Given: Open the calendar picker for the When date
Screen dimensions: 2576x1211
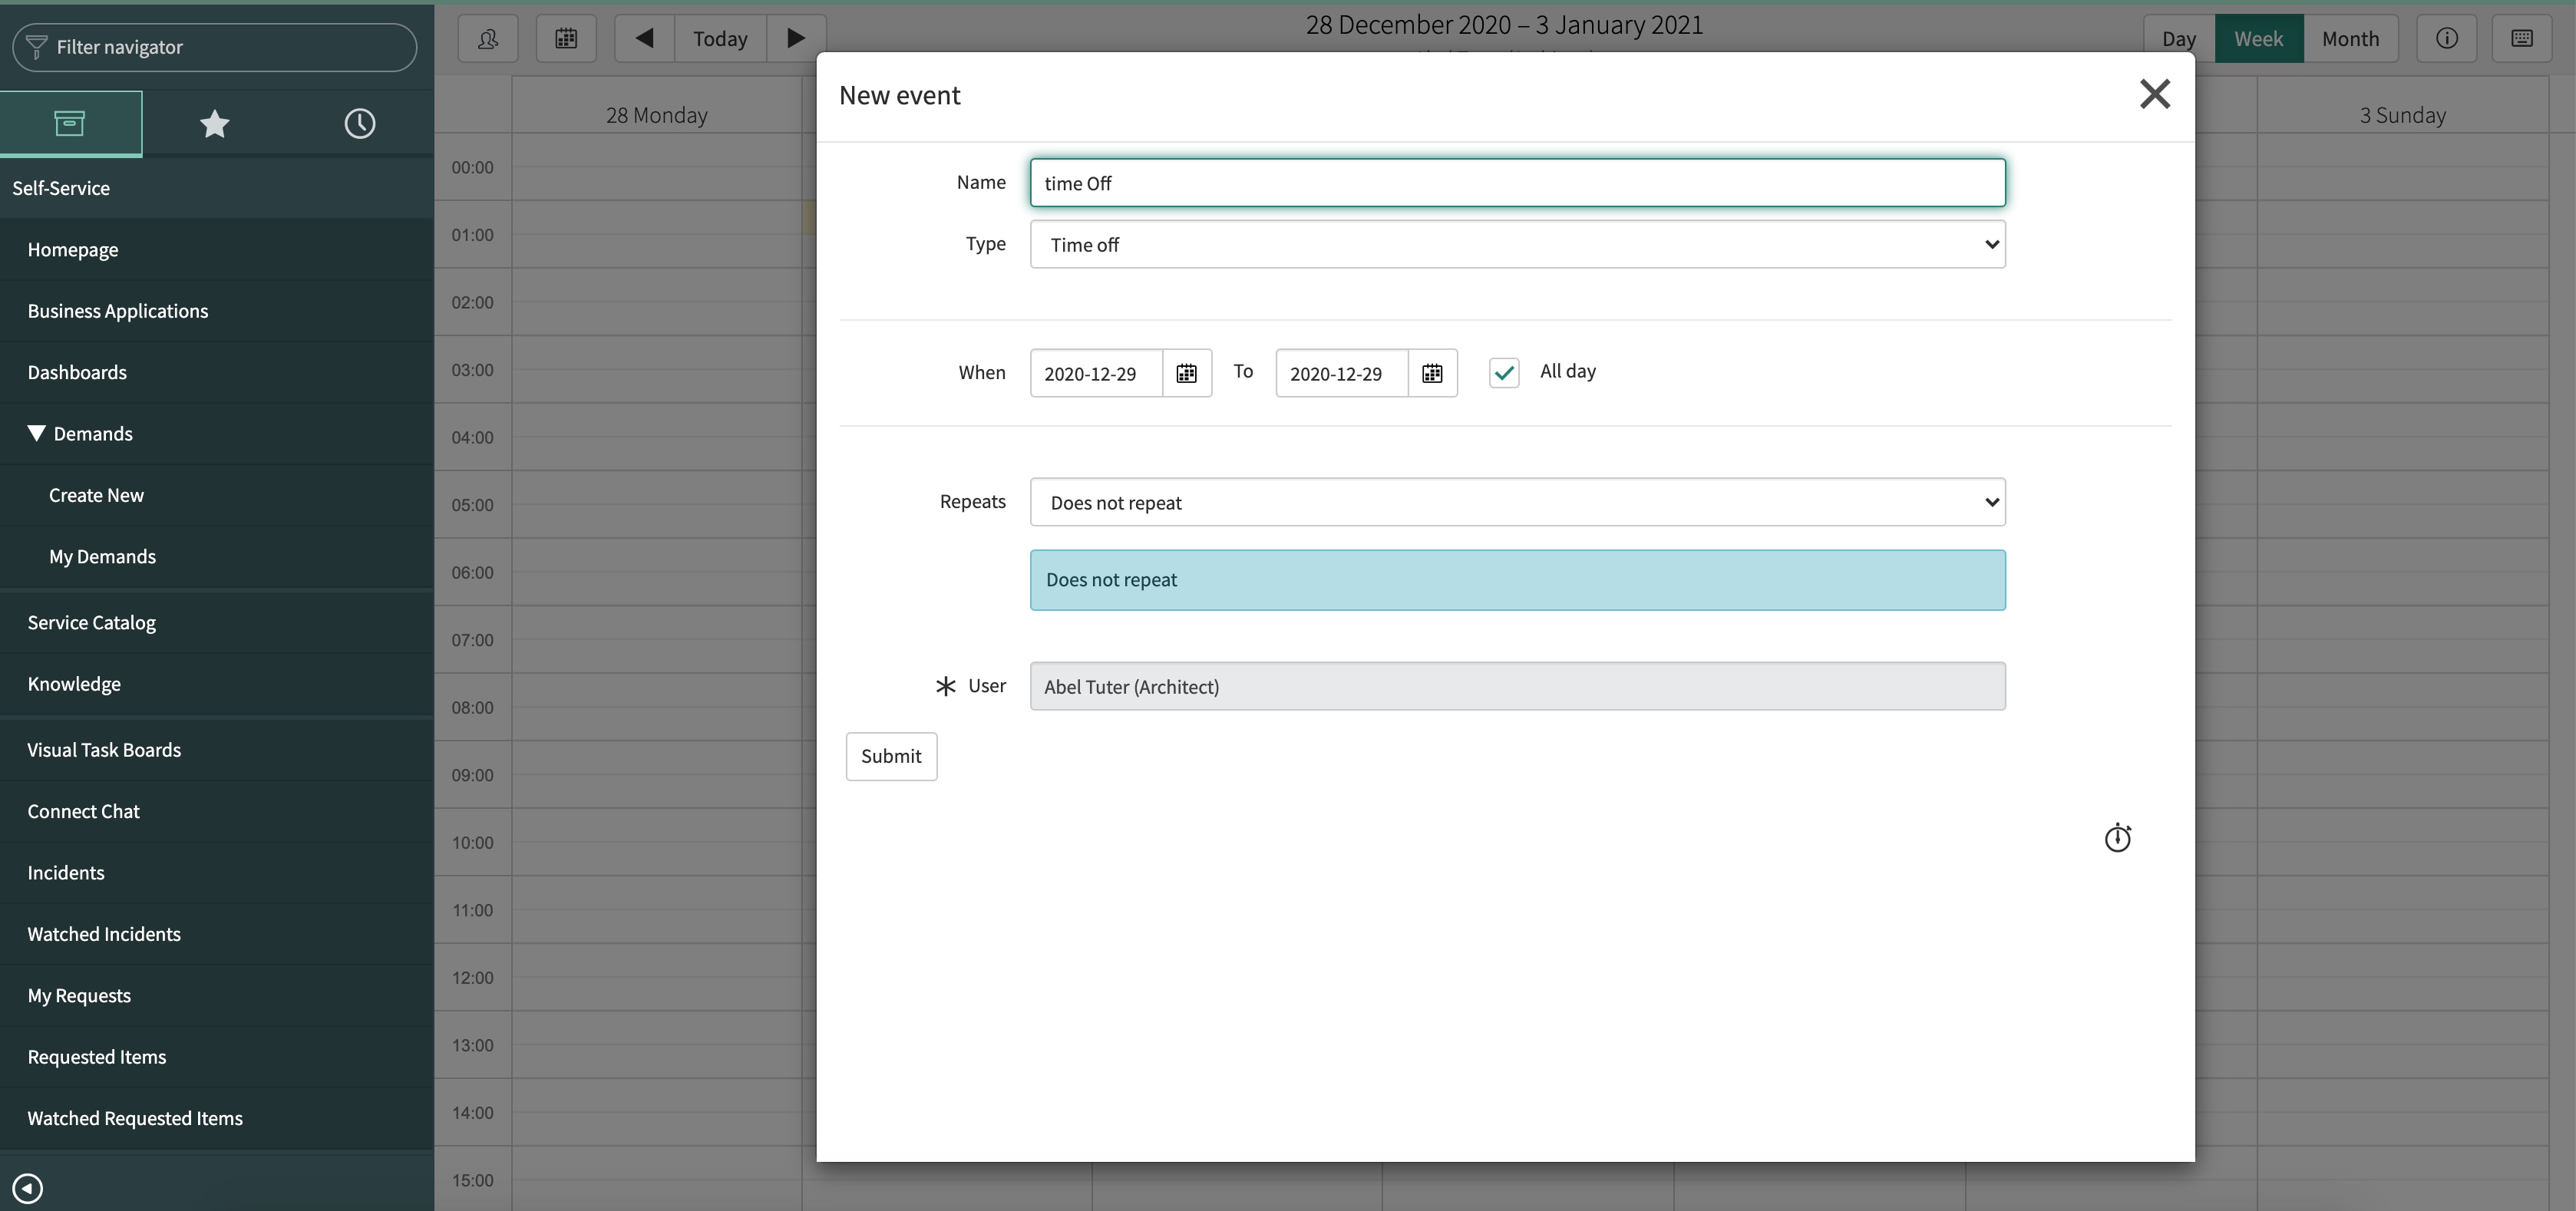Looking at the screenshot, I should tap(1186, 372).
